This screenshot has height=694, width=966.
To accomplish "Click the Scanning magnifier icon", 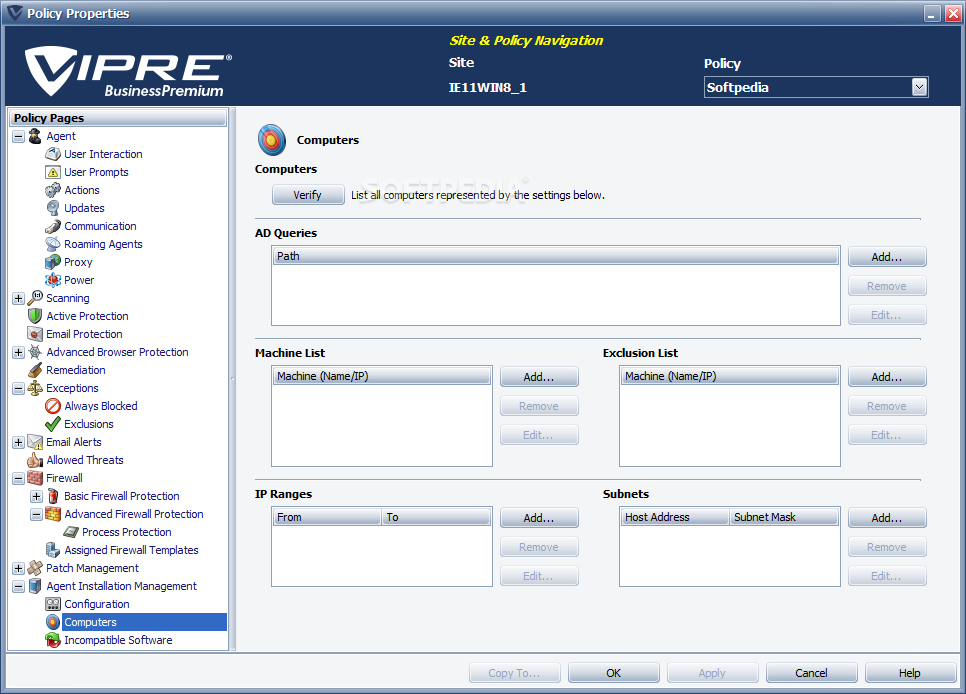I will click(x=35, y=298).
